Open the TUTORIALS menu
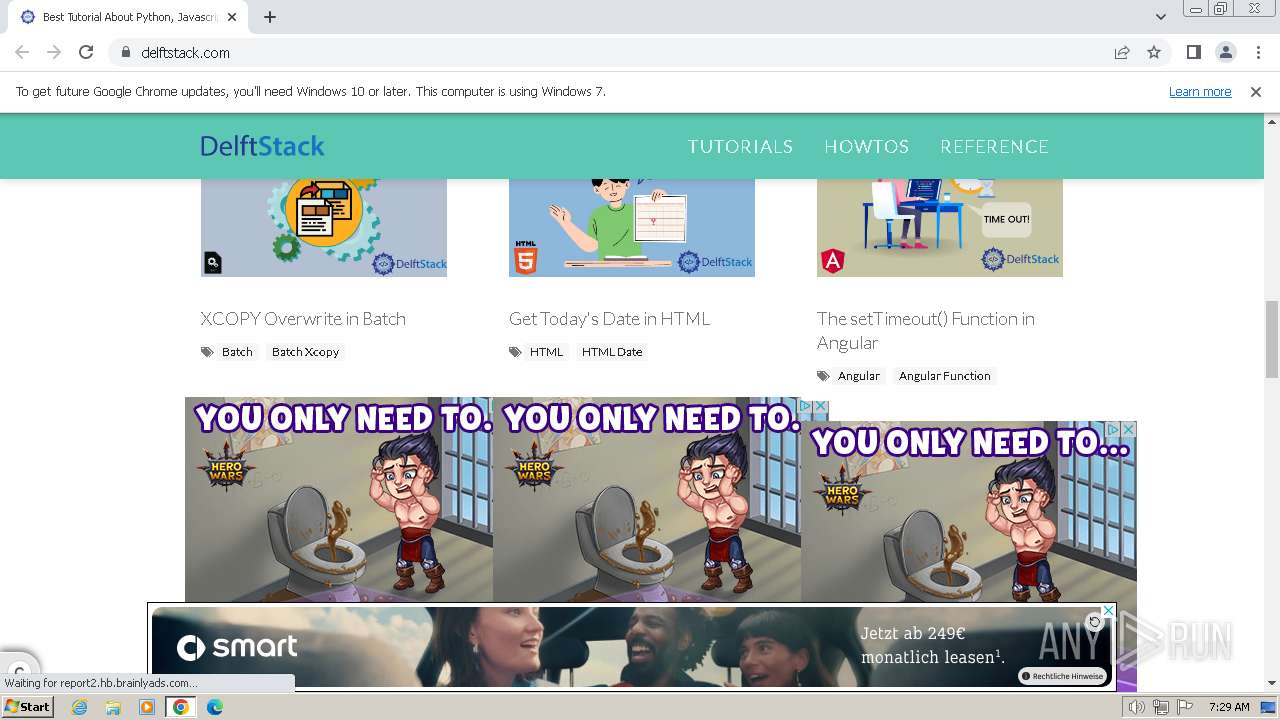Screen dimensions: 1280x720 click(740, 146)
